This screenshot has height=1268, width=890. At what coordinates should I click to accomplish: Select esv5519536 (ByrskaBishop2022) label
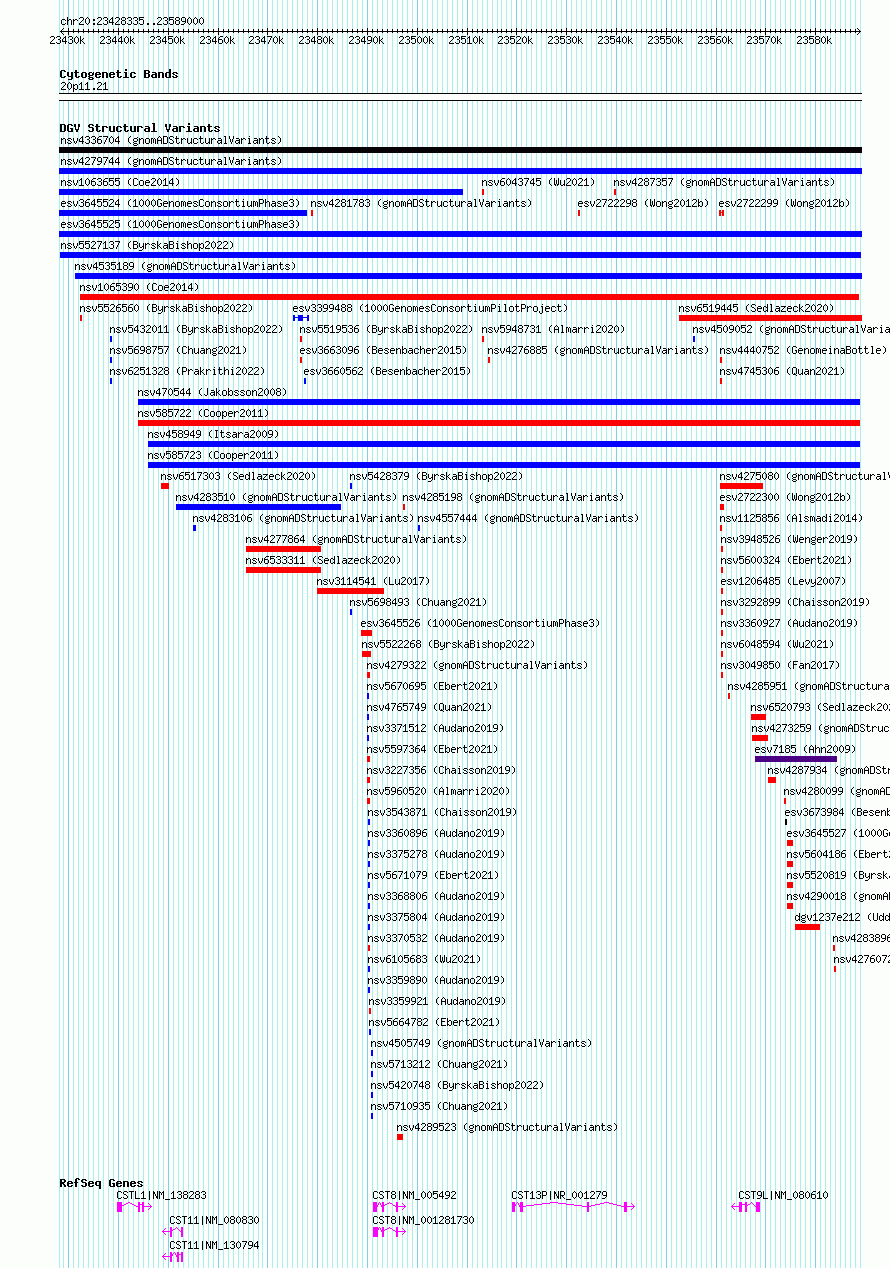tap(386, 329)
